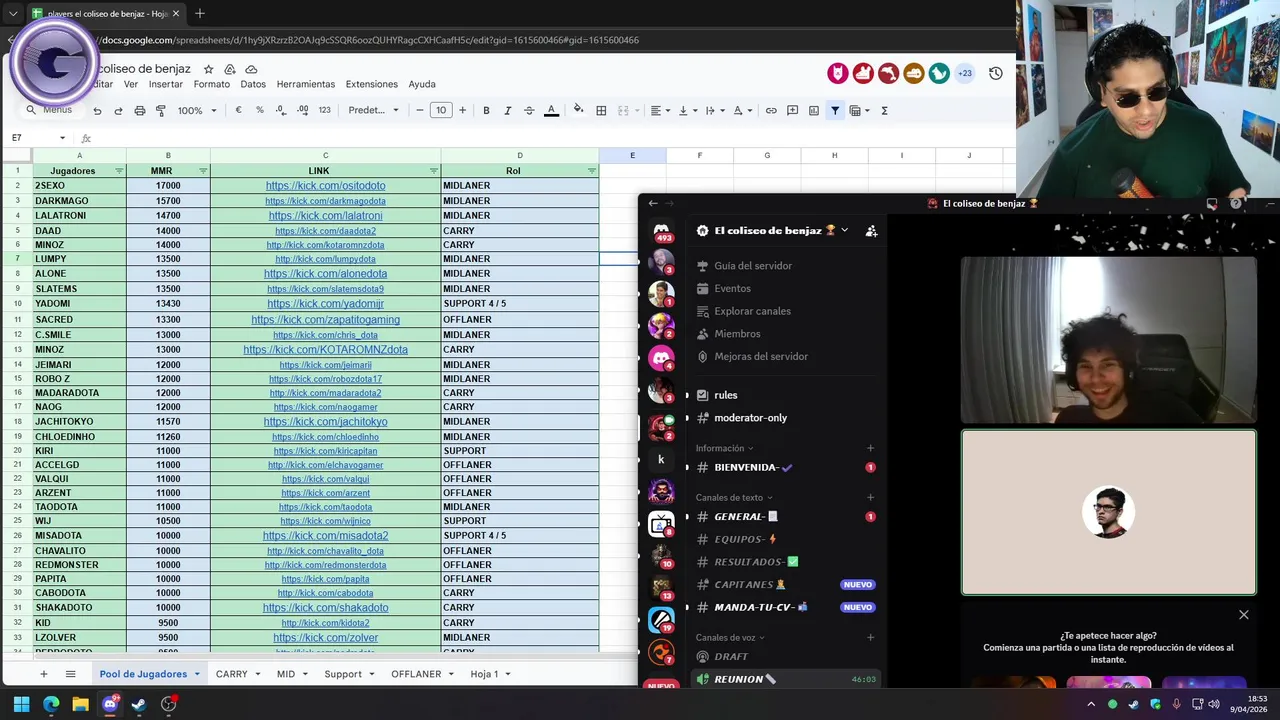Open the kick.com/lalatroni link
Viewport: 1280px width, 720px height.
(325, 216)
